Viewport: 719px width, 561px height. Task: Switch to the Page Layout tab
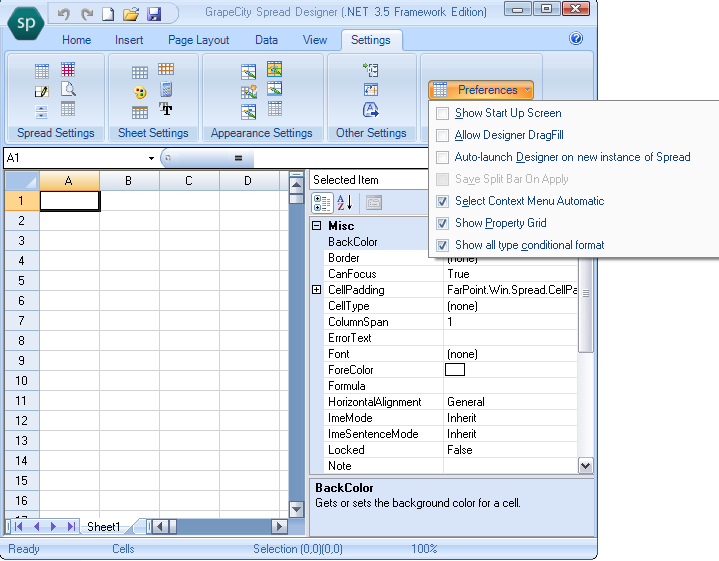coord(199,40)
